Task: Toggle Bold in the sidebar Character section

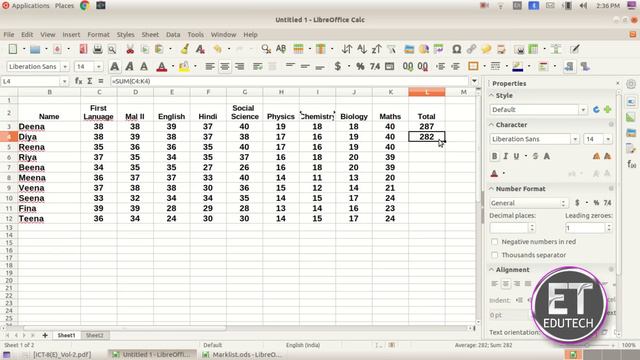Action: (495, 156)
